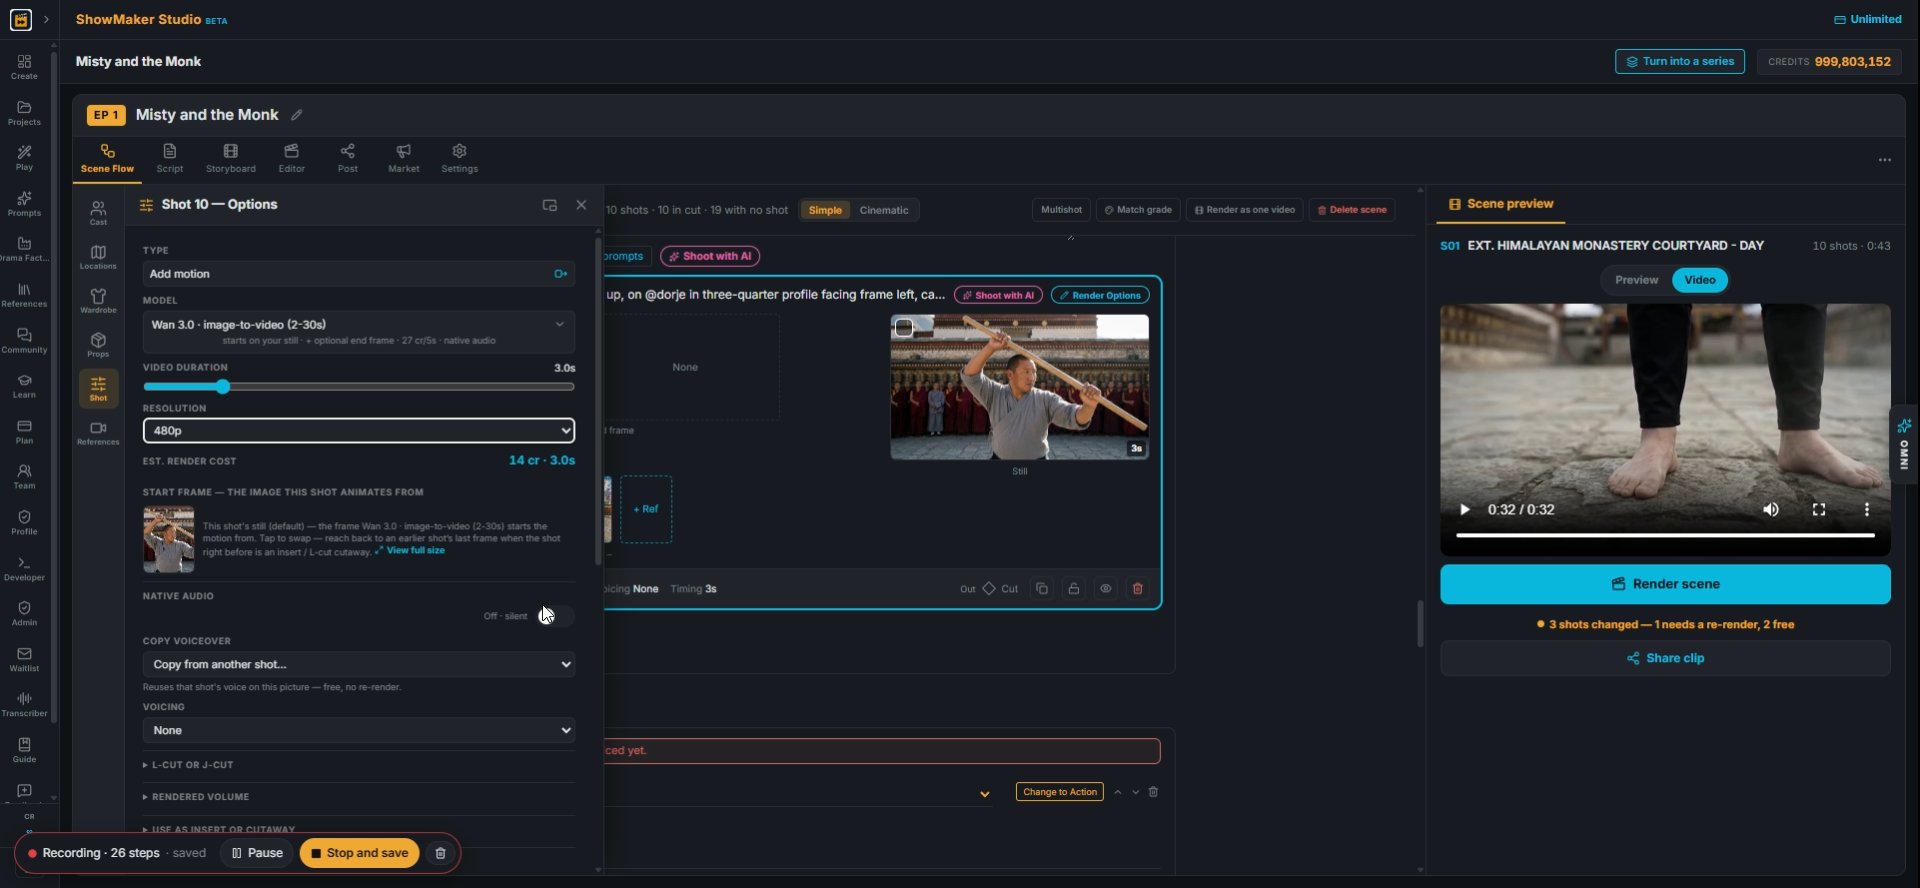
Task: Open the Wardrobe panel icon
Action: (98, 300)
